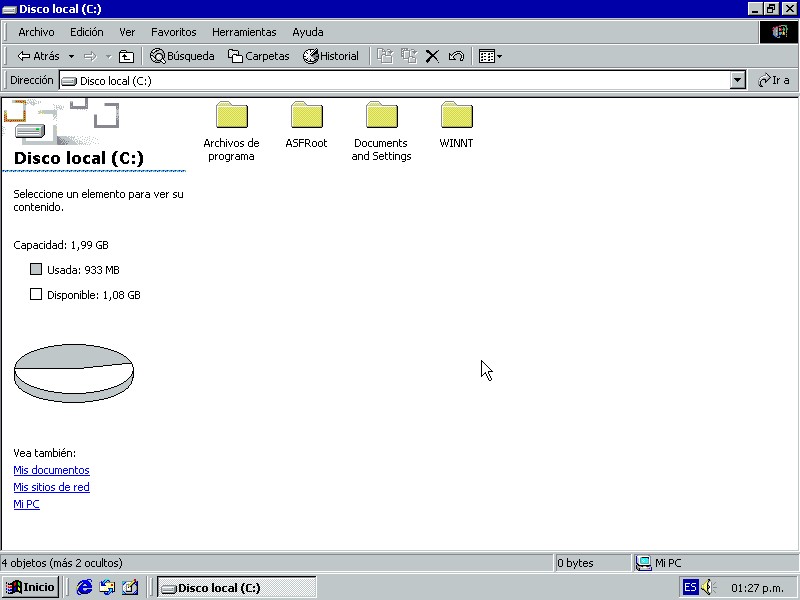Launch Internet Explorer from quick launch
The image size is (800, 600).
pyautogui.click(x=84, y=587)
